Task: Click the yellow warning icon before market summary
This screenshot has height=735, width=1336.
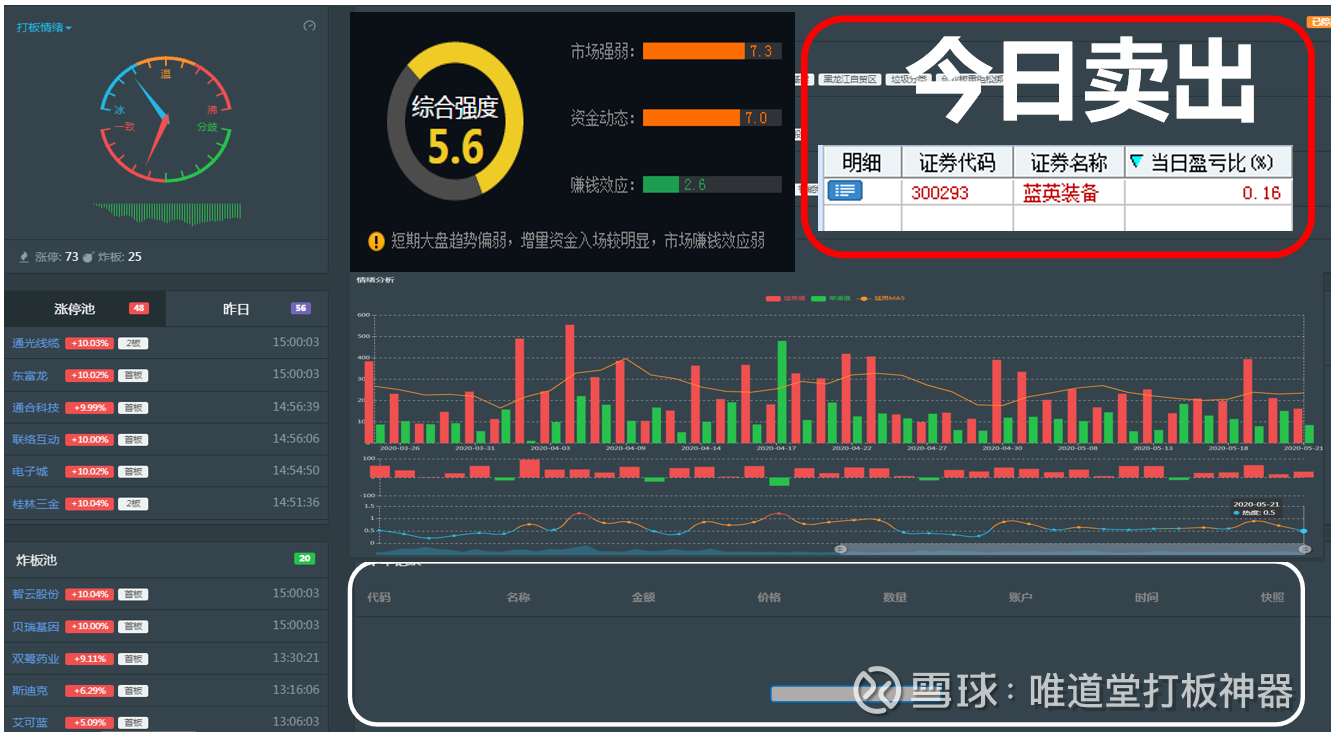Action: (x=376, y=241)
